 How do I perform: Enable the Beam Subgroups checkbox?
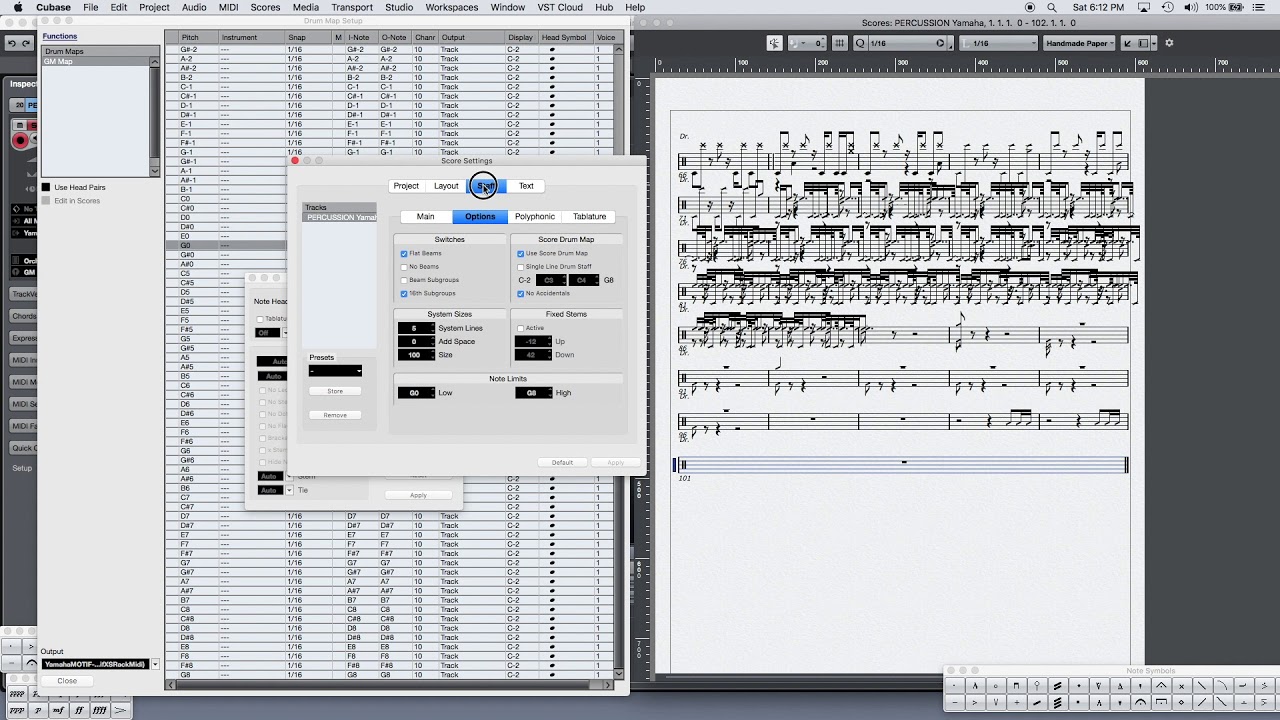[404, 280]
